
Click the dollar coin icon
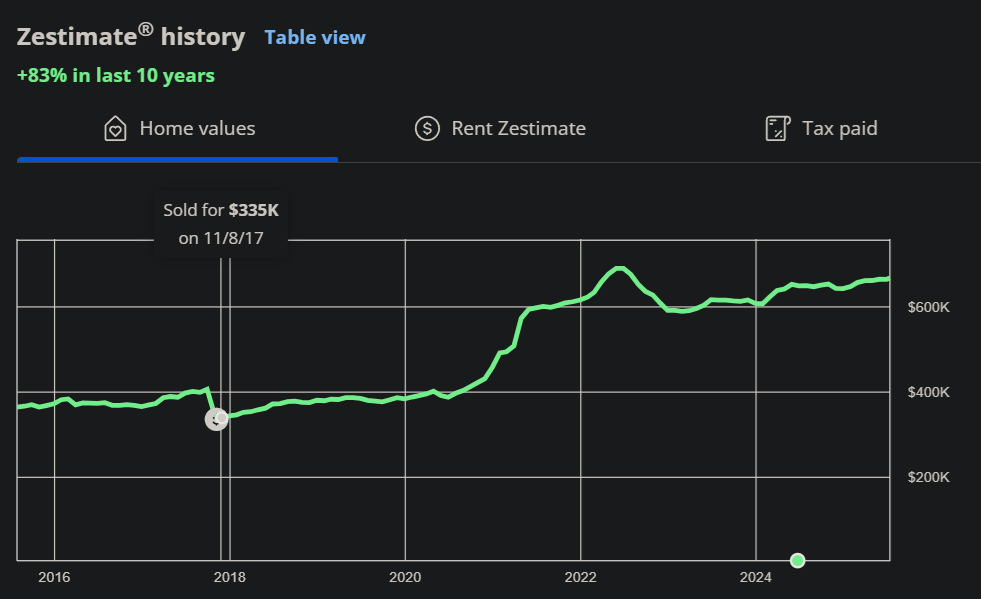(x=427, y=129)
